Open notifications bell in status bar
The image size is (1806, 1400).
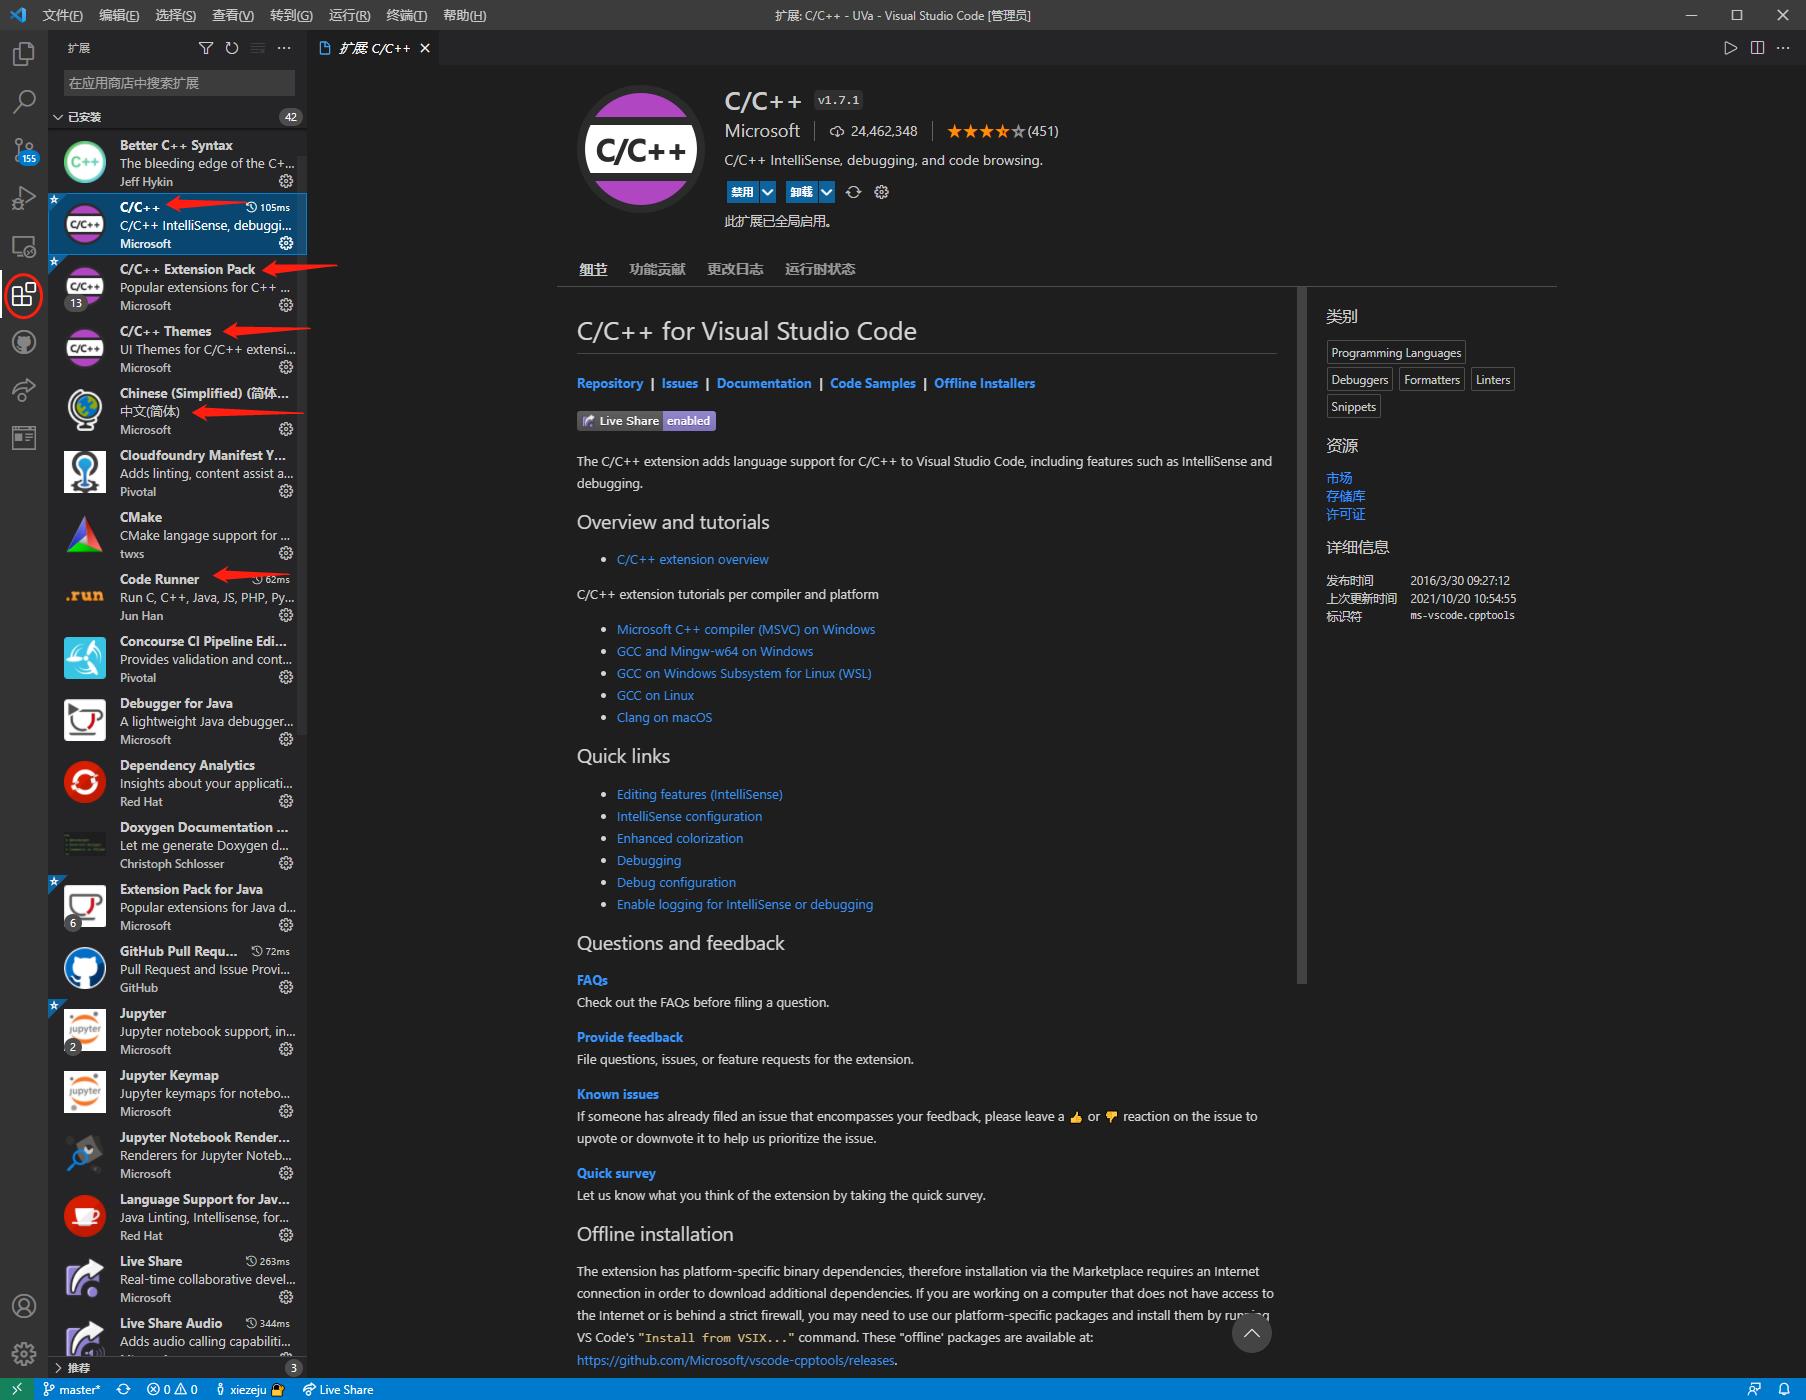click(1783, 1389)
